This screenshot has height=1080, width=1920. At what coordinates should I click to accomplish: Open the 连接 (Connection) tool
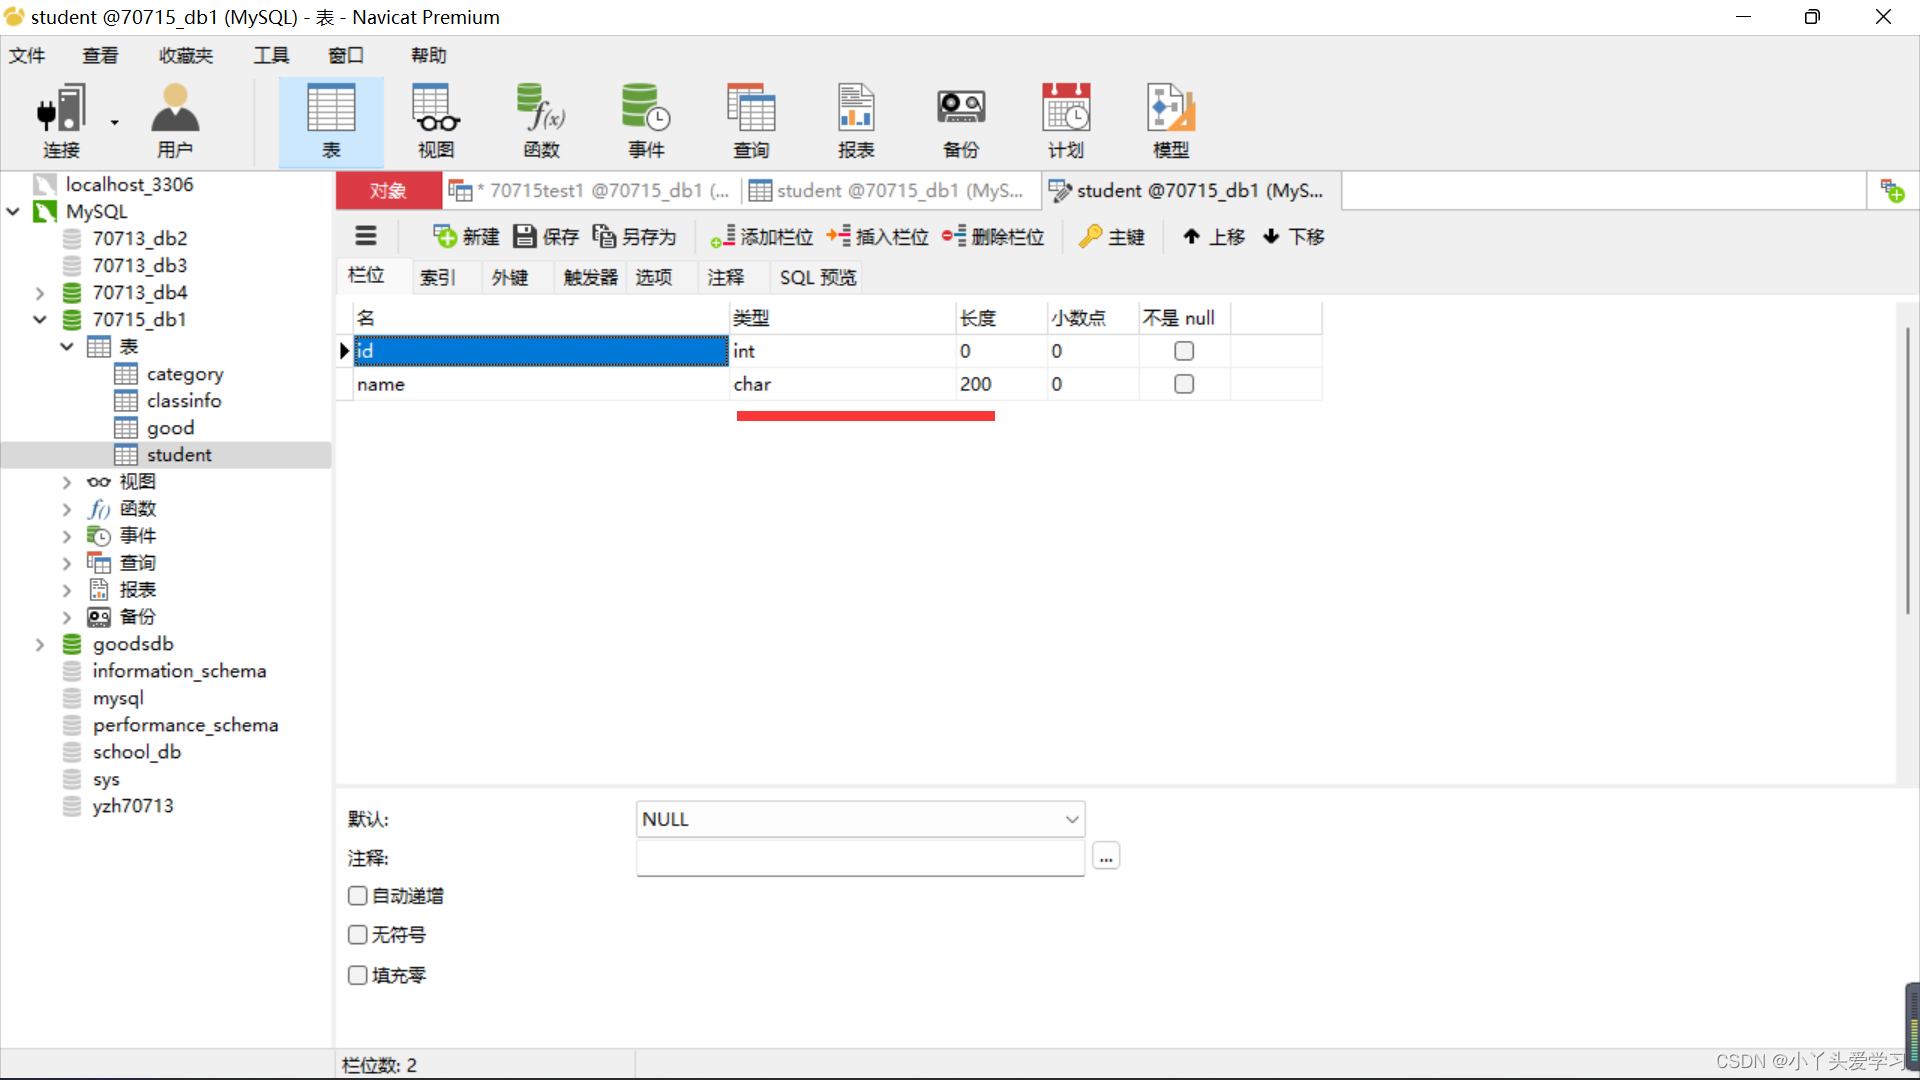tap(60, 121)
